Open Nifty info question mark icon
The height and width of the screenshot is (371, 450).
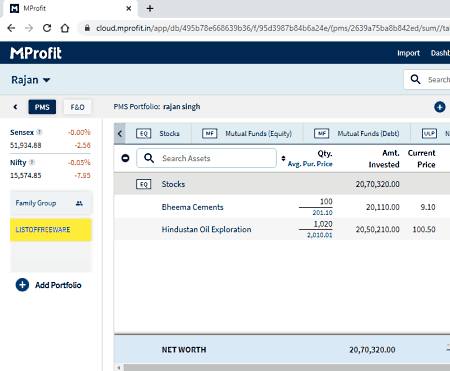[x=32, y=162]
